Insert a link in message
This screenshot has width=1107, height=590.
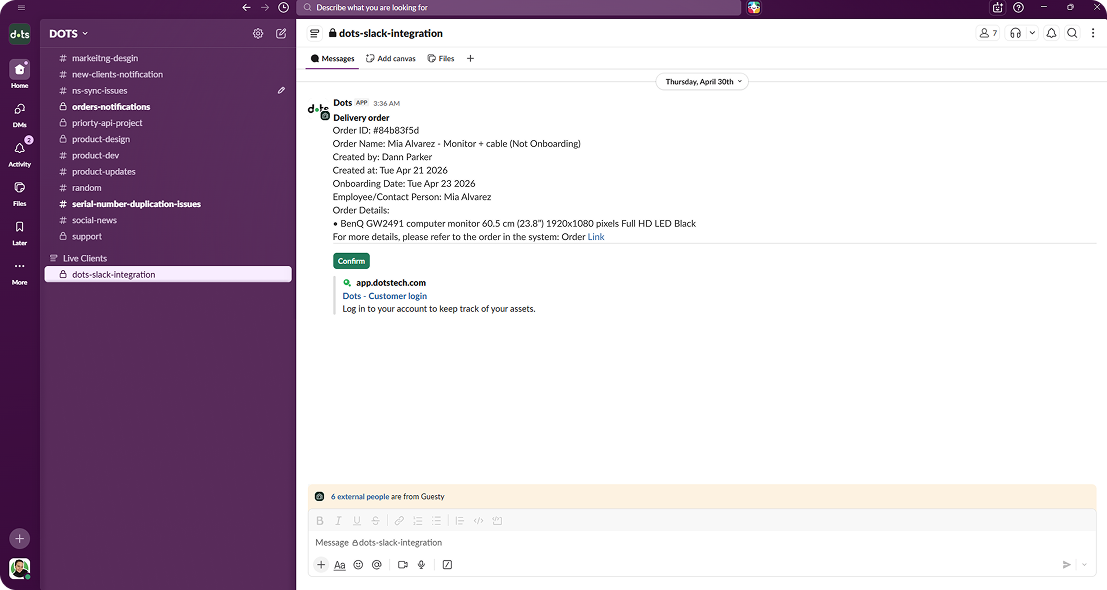tap(399, 521)
